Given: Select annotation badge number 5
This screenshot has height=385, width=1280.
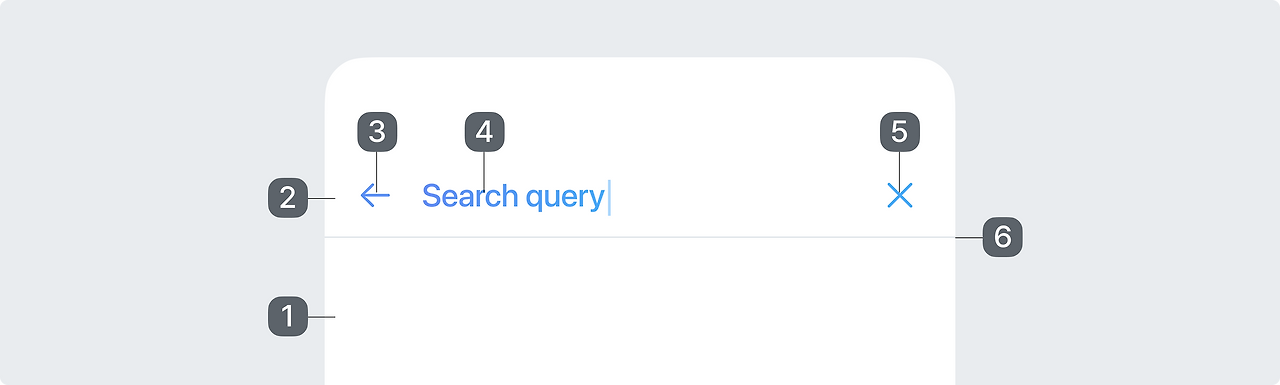Looking at the screenshot, I should tap(900, 131).
